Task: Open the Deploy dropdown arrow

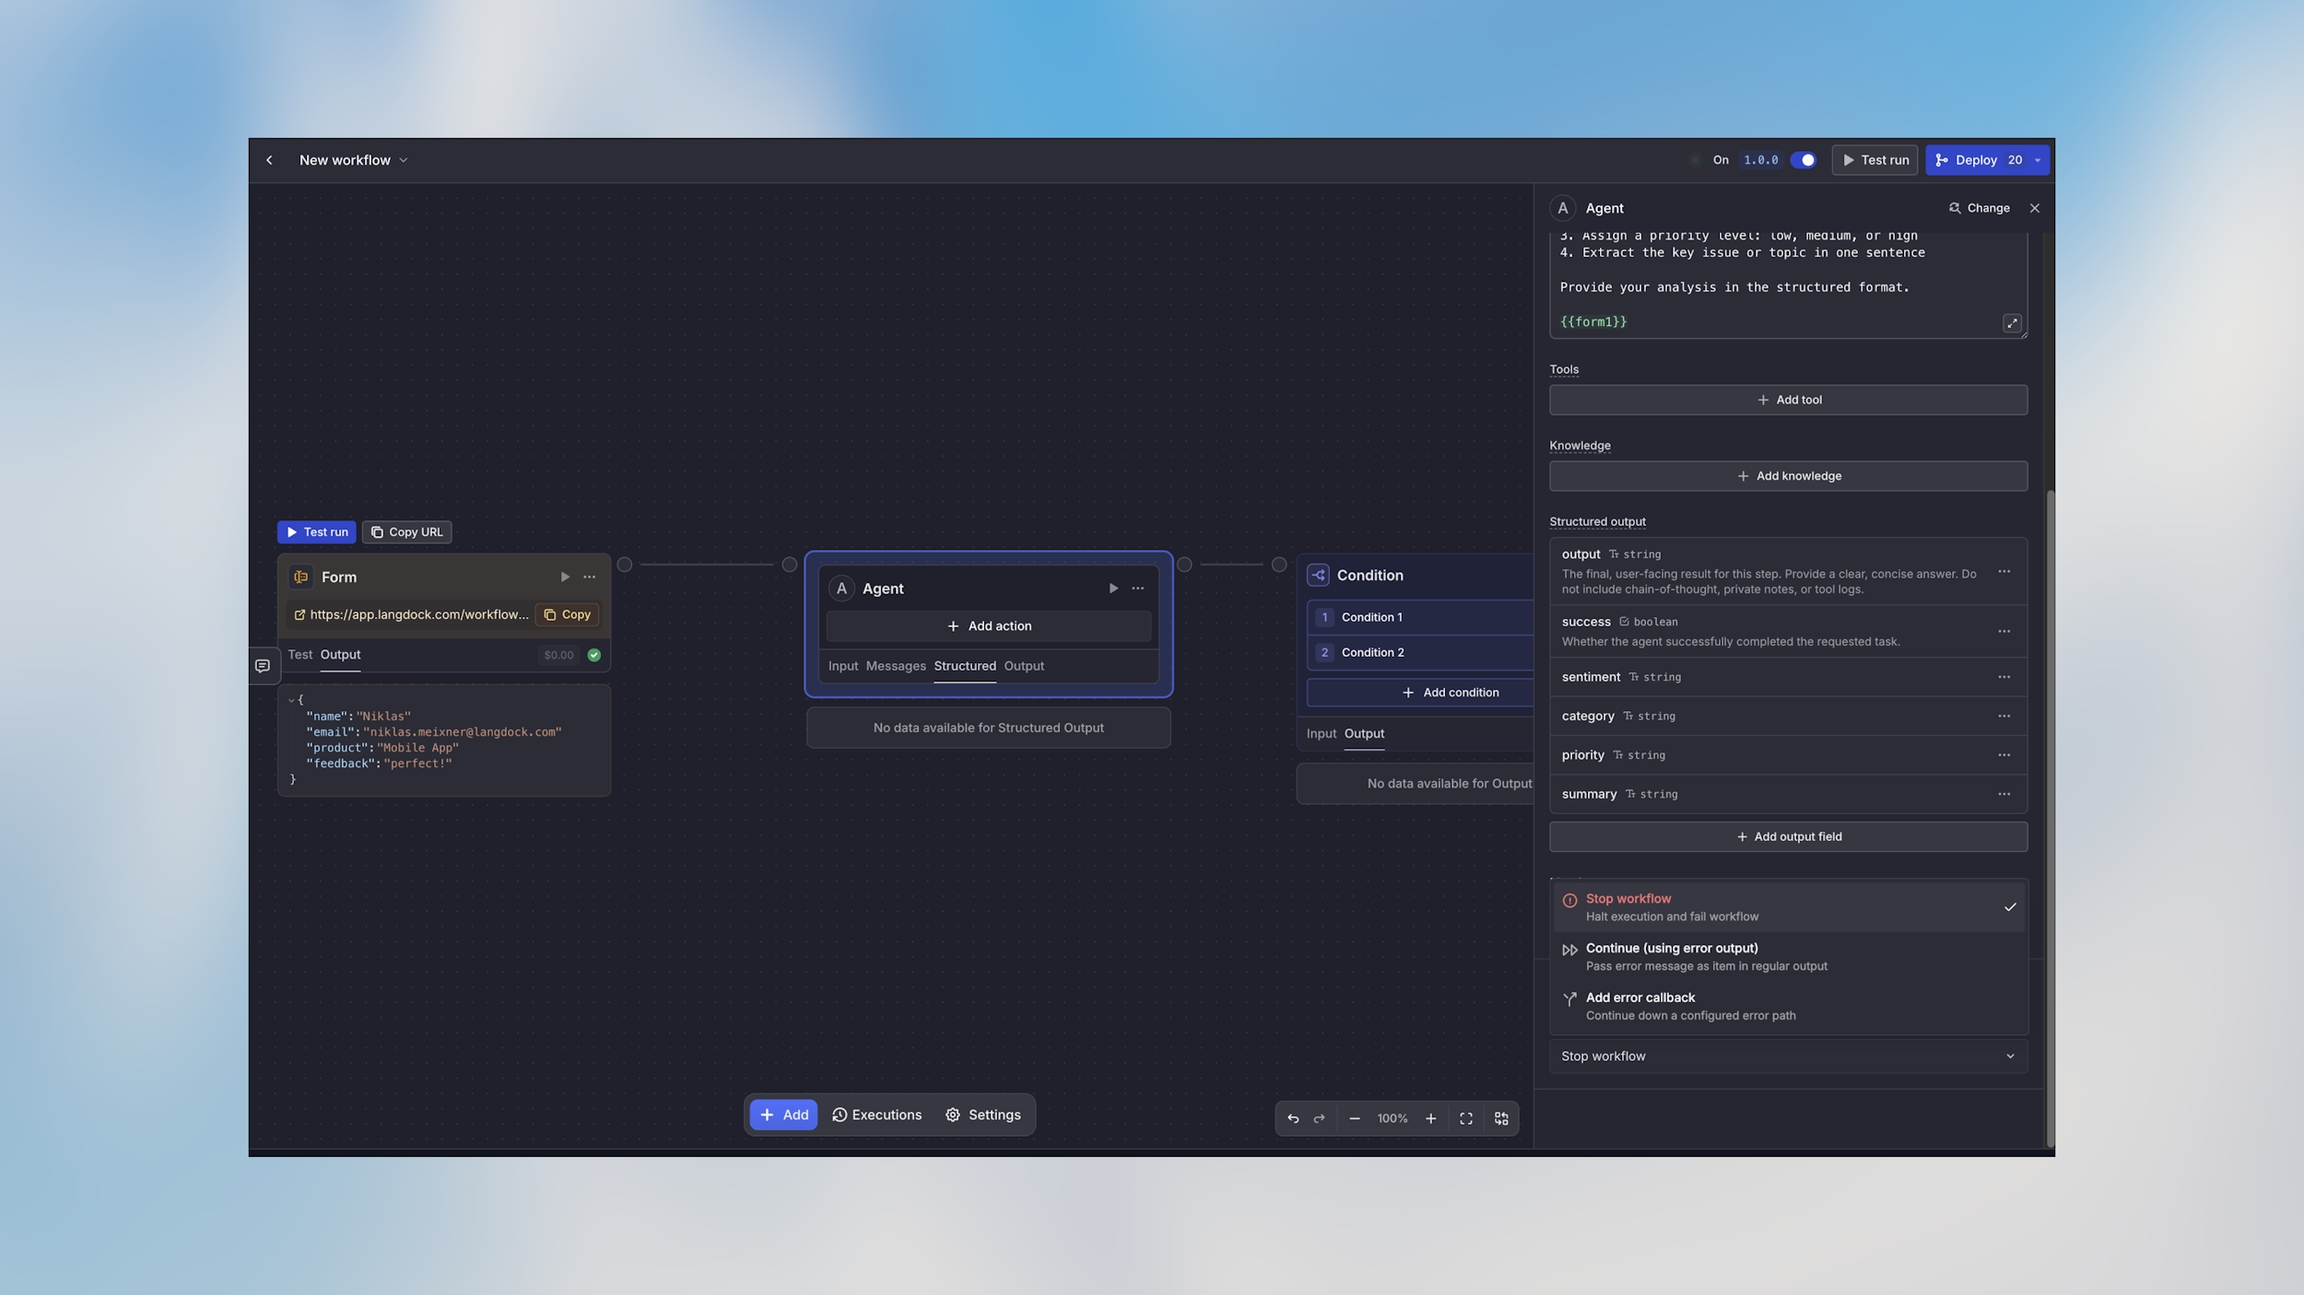Action: coord(2038,160)
